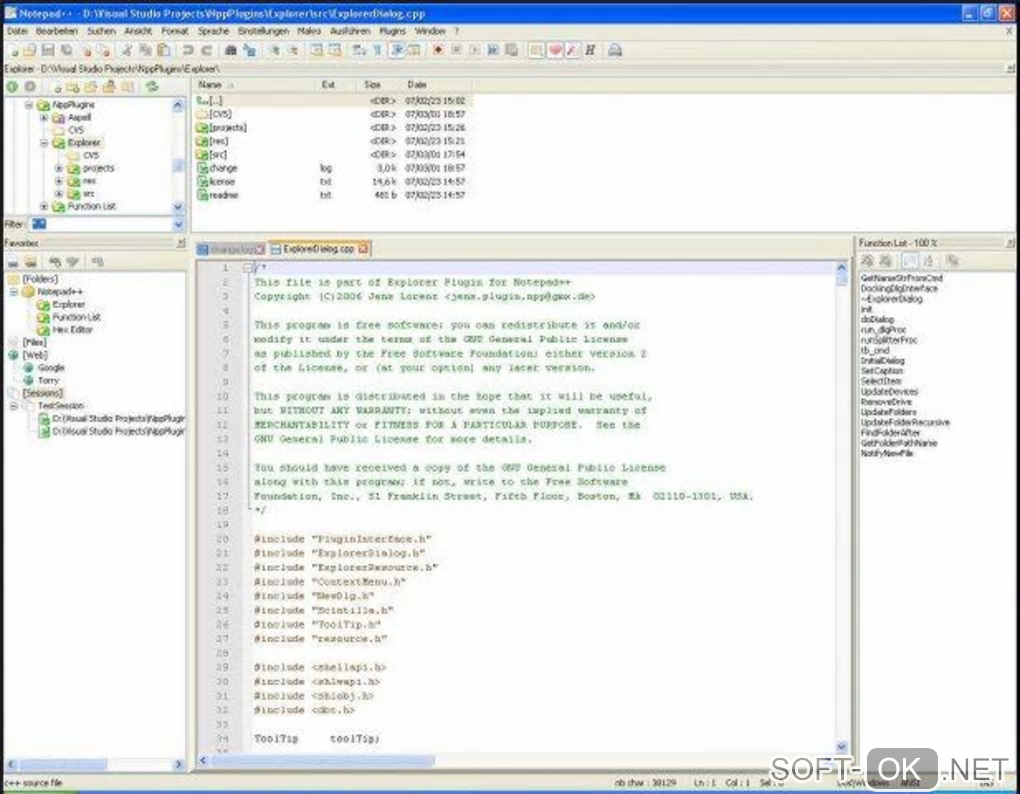
Task: Toggle the highlighted list view button in Function List
Action: (909, 261)
